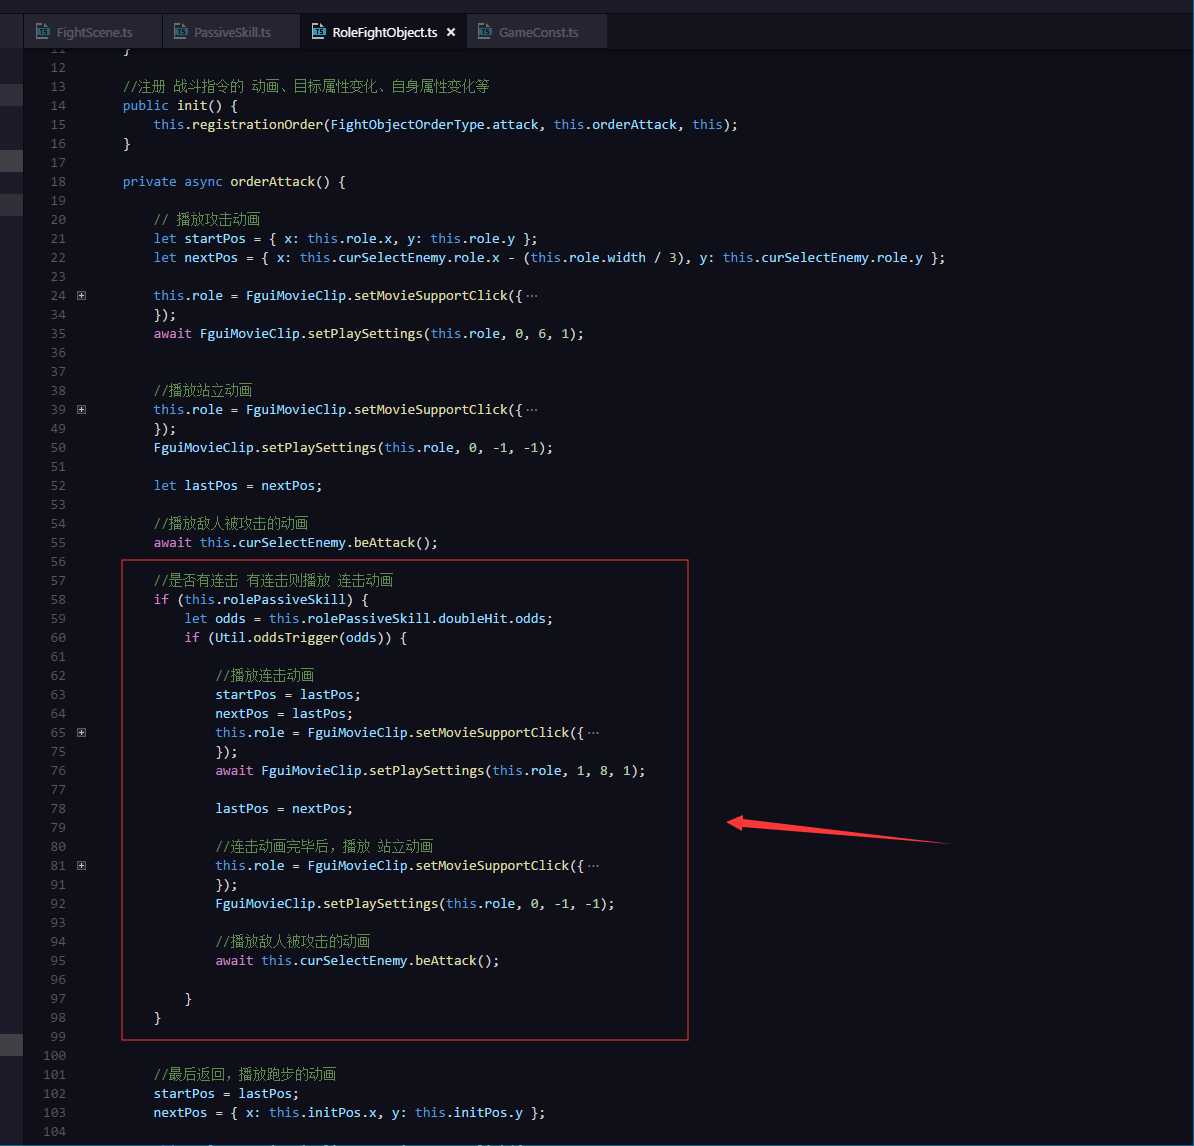The width and height of the screenshot is (1194, 1146).
Task: Click 'startPos = lastPos;' on line 102
Action: [226, 1093]
